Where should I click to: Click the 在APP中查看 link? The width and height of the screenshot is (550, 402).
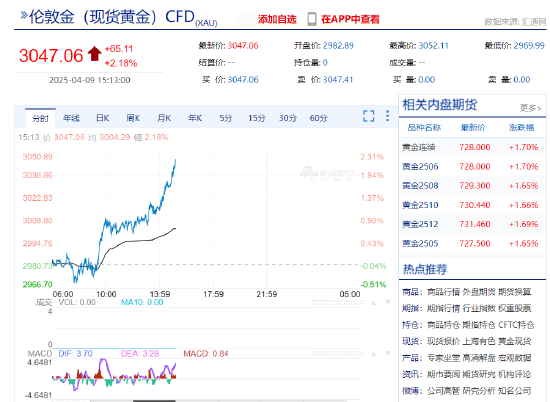(350, 19)
